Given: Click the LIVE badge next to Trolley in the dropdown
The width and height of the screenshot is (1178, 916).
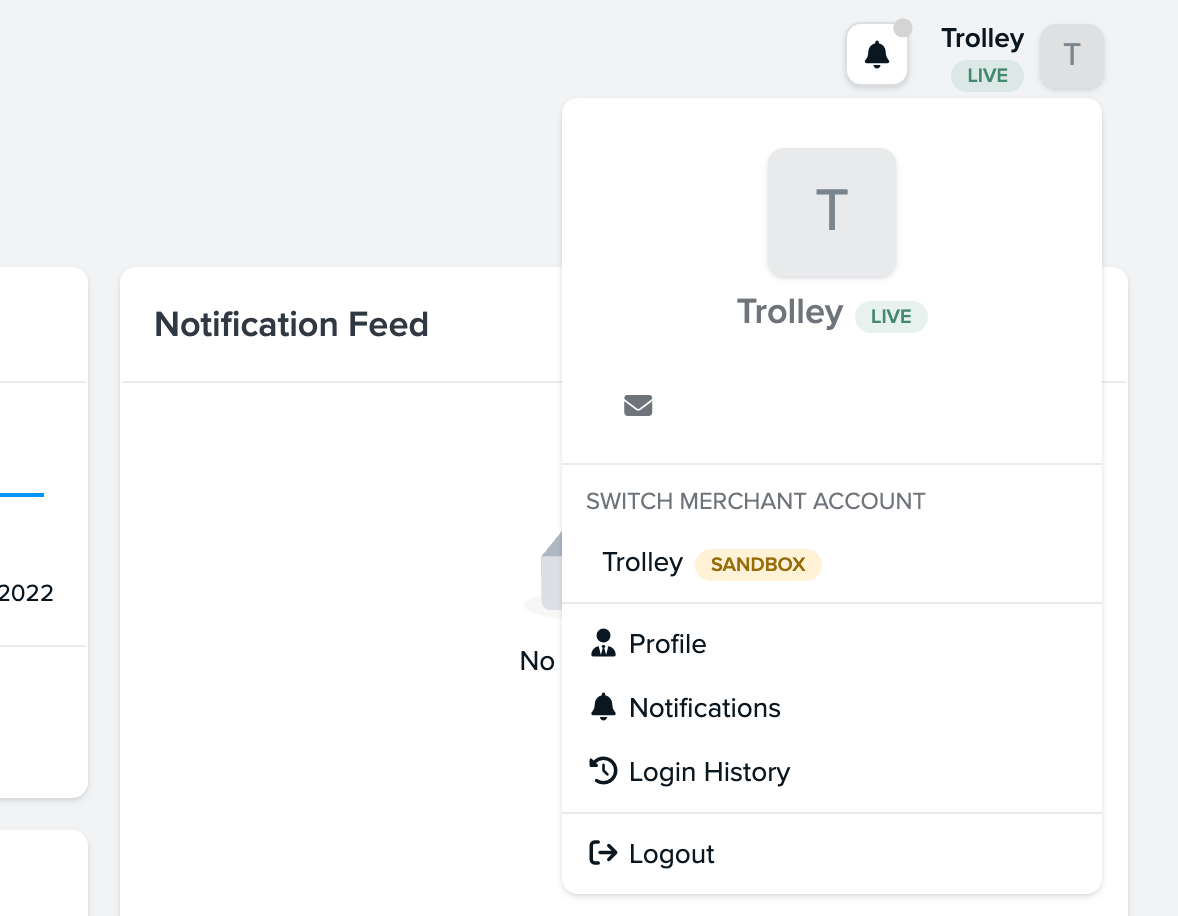Looking at the screenshot, I should pos(890,316).
